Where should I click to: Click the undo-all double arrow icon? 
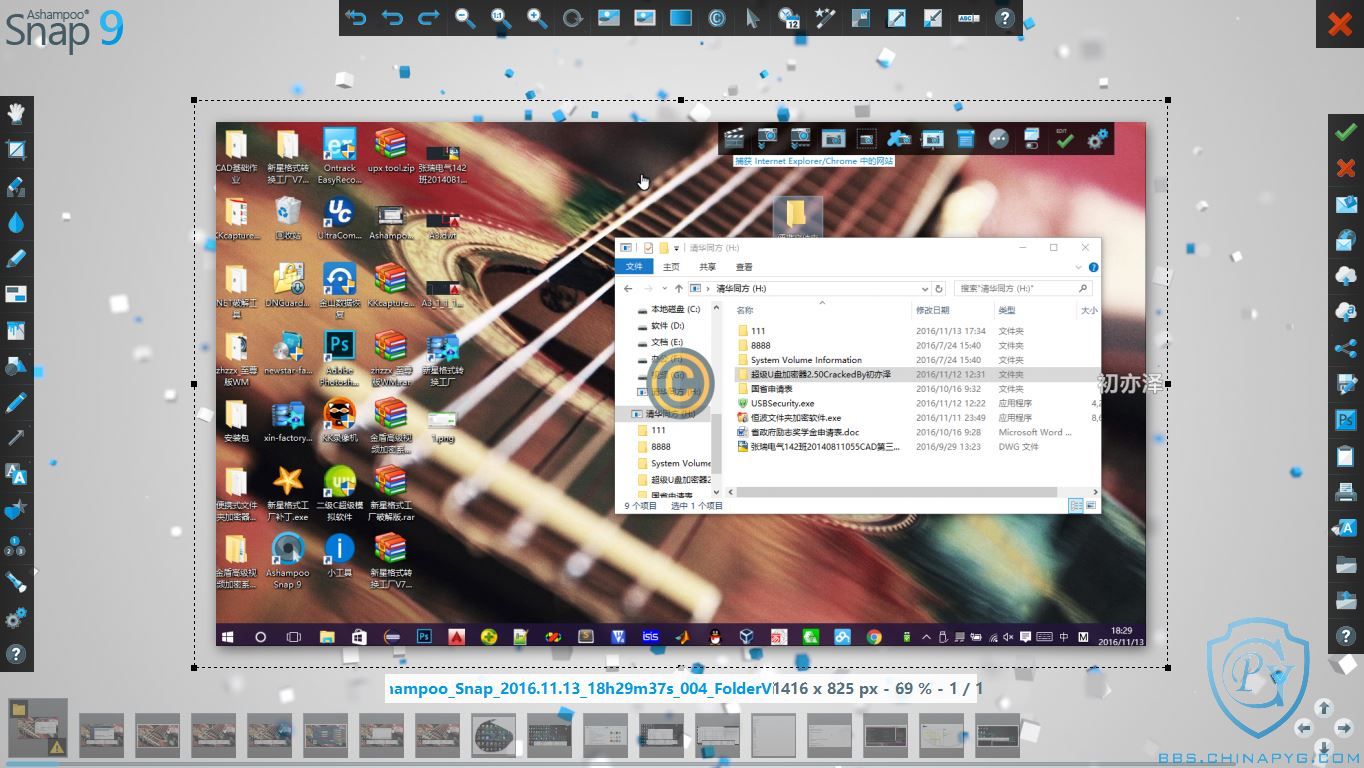click(x=357, y=17)
